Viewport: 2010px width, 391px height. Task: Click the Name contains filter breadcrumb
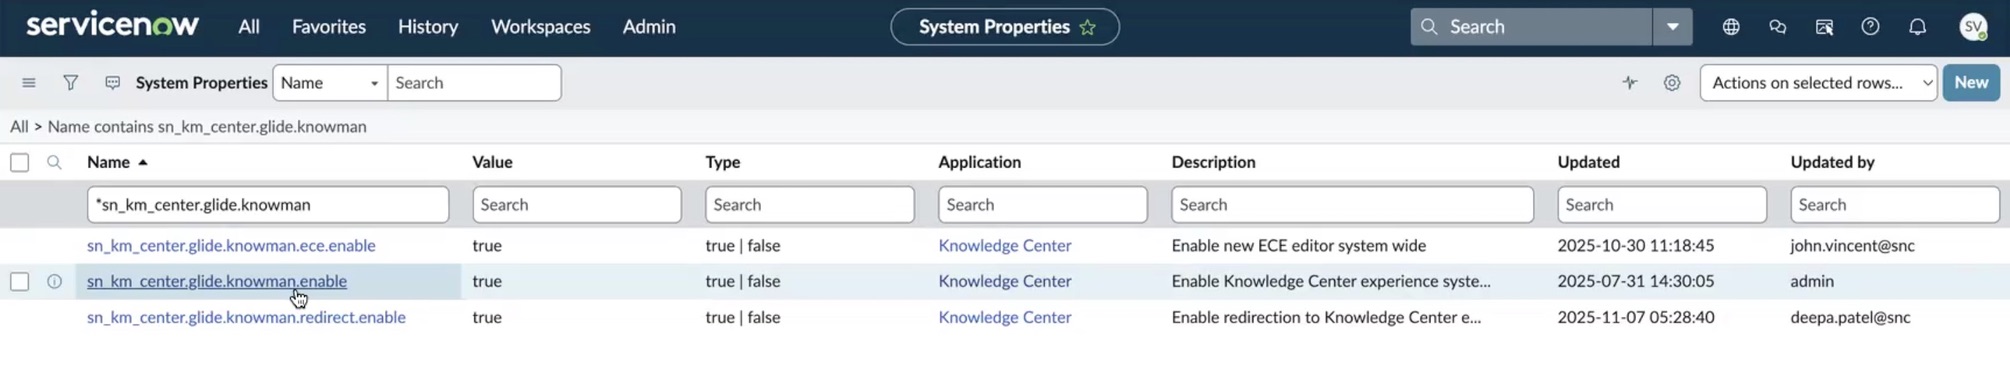[207, 126]
